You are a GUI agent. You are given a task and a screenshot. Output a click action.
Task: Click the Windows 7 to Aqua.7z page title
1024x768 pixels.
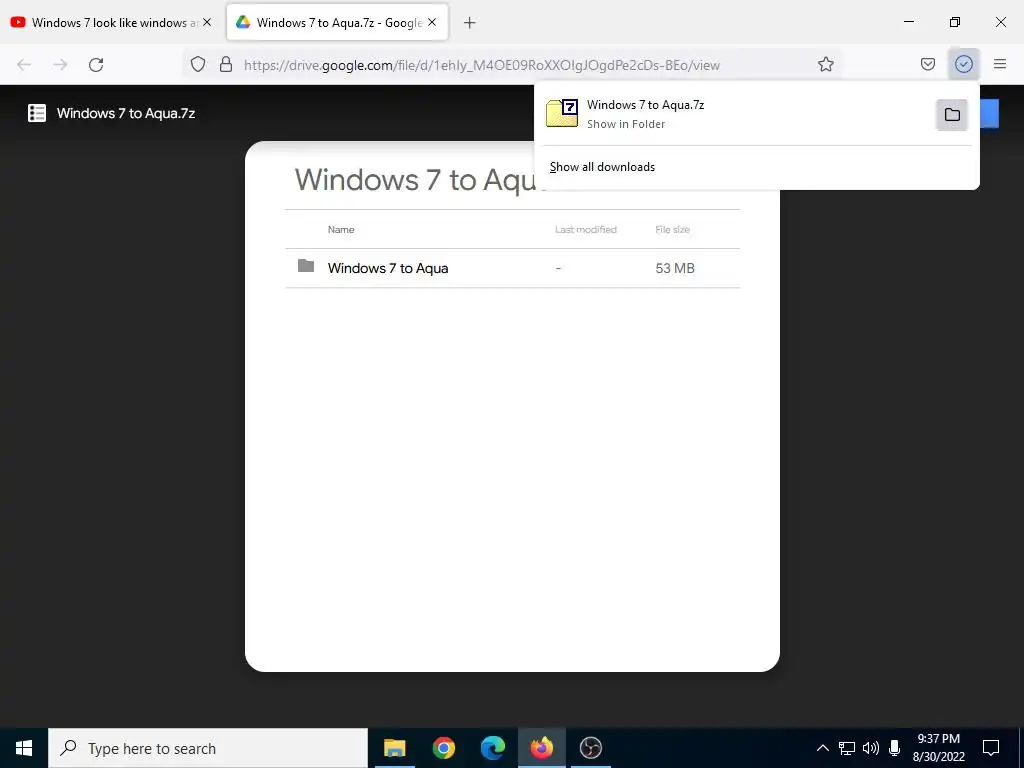point(126,113)
